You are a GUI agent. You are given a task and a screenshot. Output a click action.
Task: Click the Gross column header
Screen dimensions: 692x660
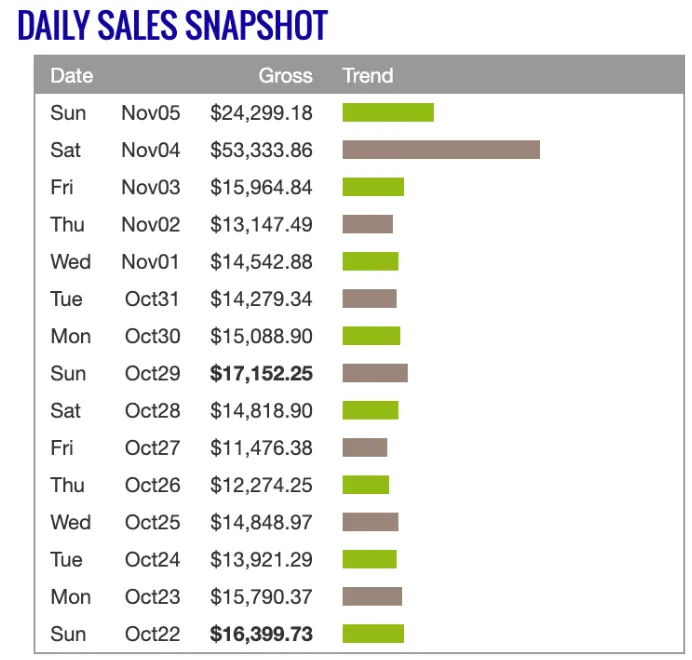tap(285, 75)
